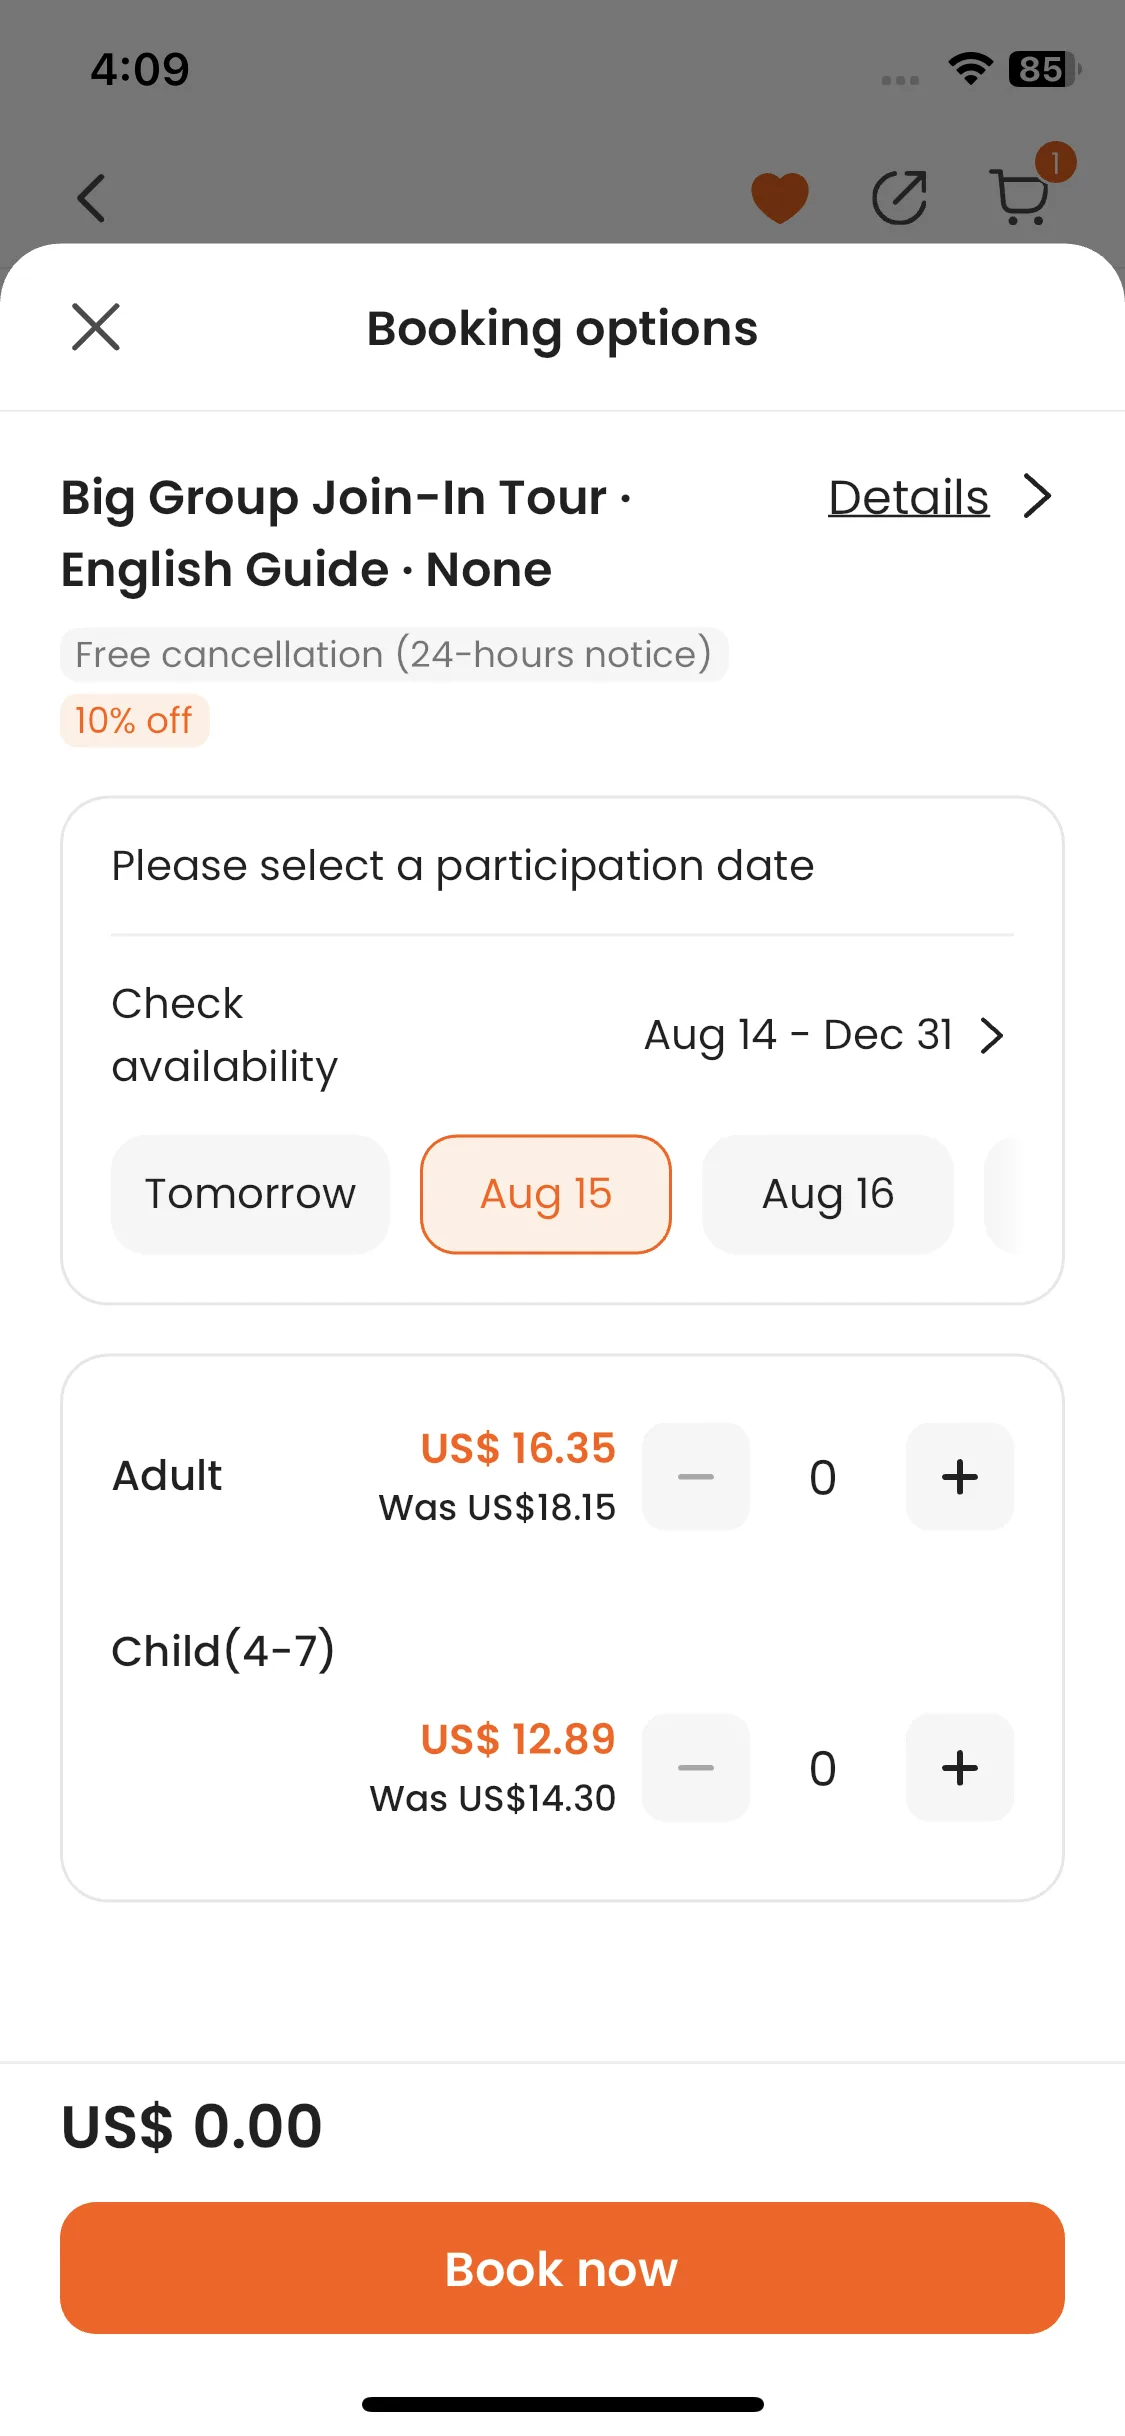Screen dimensions: 1125x2436
Task: Tap the 10% off tag
Action: pyautogui.click(x=134, y=720)
